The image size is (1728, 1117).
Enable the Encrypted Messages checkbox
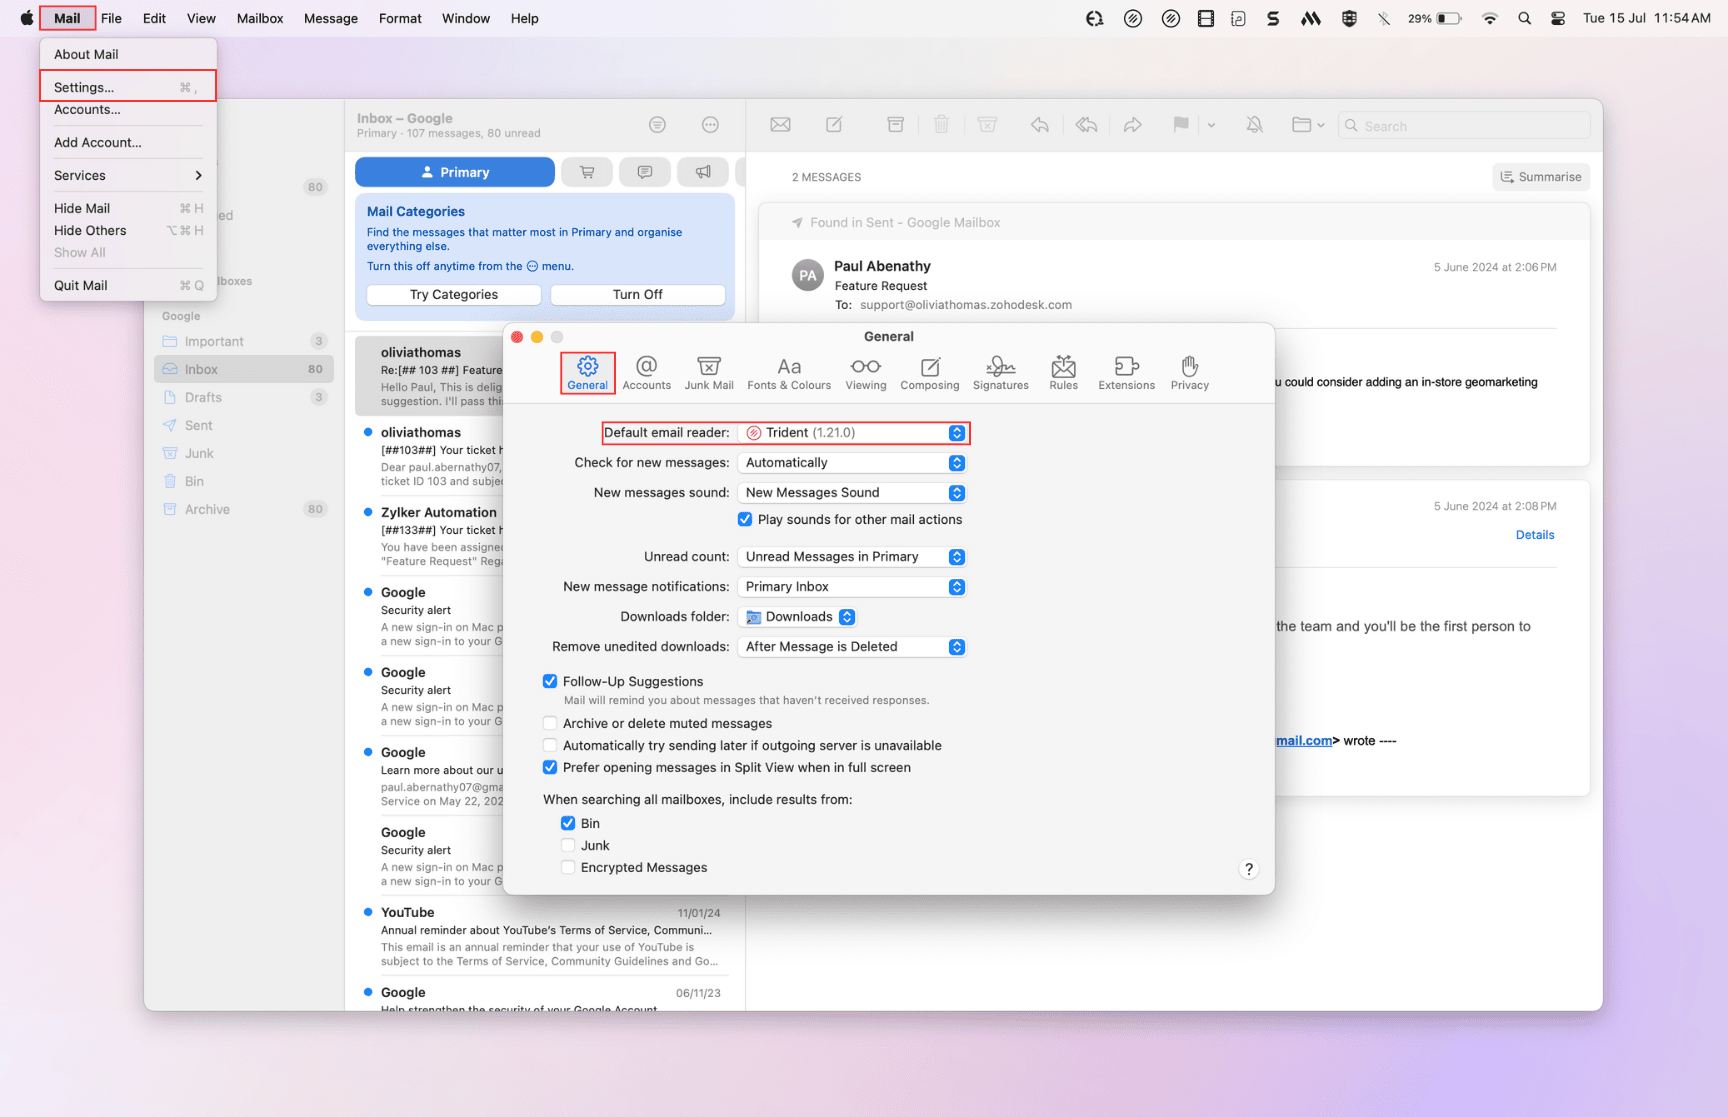(x=568, y=868)
